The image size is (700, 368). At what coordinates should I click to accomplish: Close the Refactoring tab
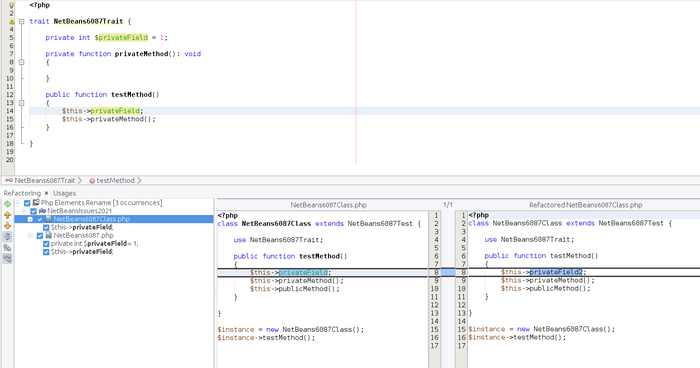(46, 193)
